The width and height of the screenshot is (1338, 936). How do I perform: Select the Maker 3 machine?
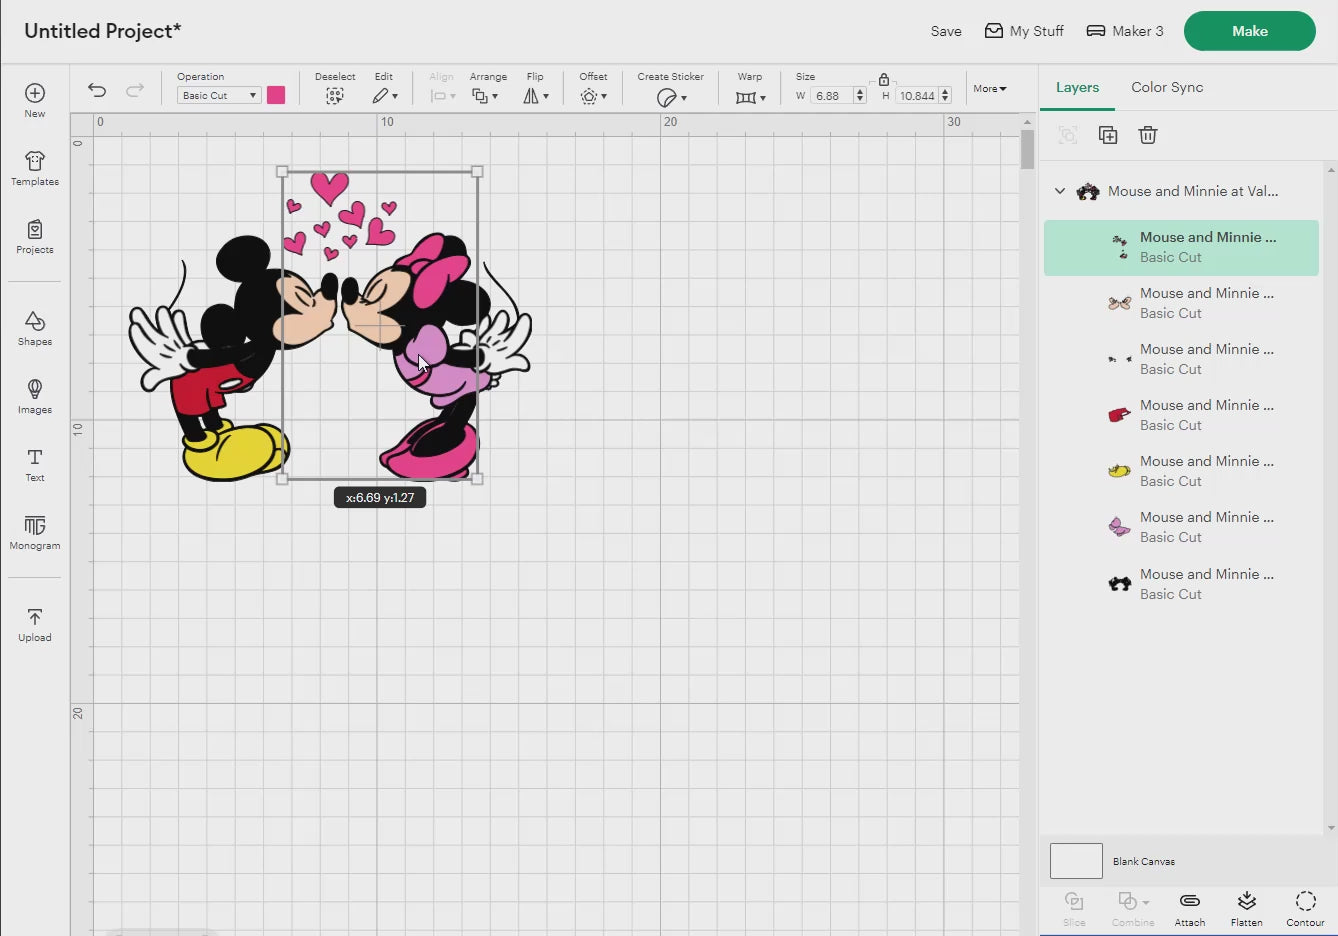(1125, 31)
